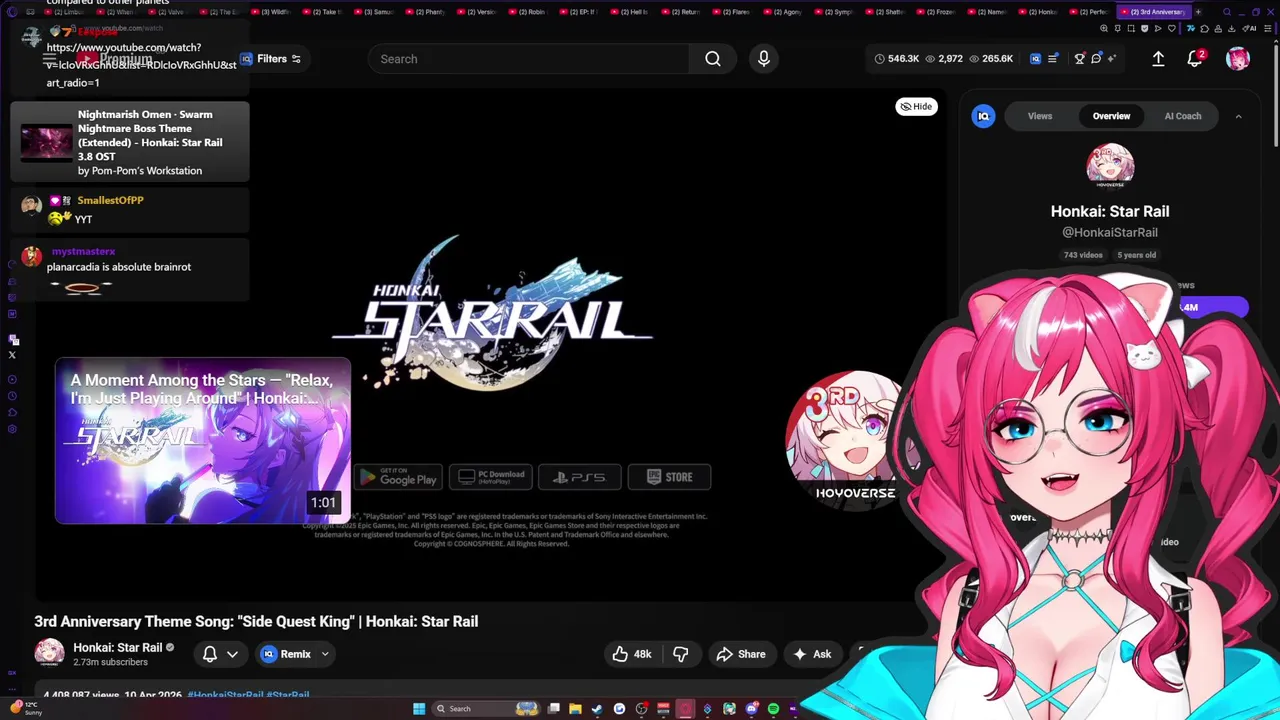Open OBS Studio from the taskbar
Screen dimensions: 1280x720
pyautogui.click(x=641, y=709)
